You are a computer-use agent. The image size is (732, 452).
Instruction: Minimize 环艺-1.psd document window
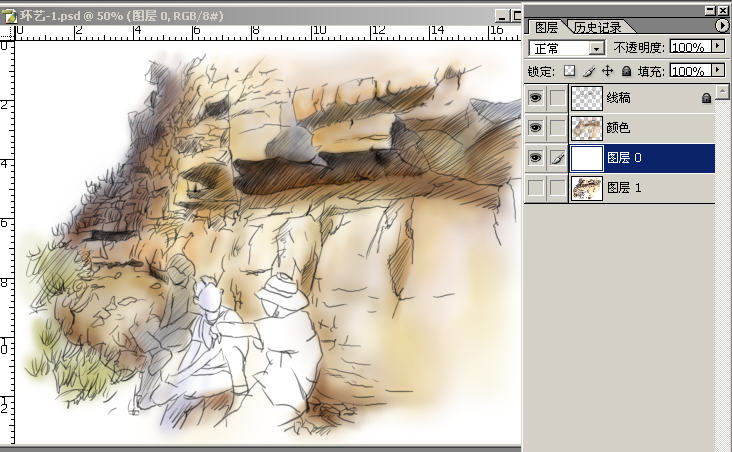pyautogui.click(x=501, y=16)
